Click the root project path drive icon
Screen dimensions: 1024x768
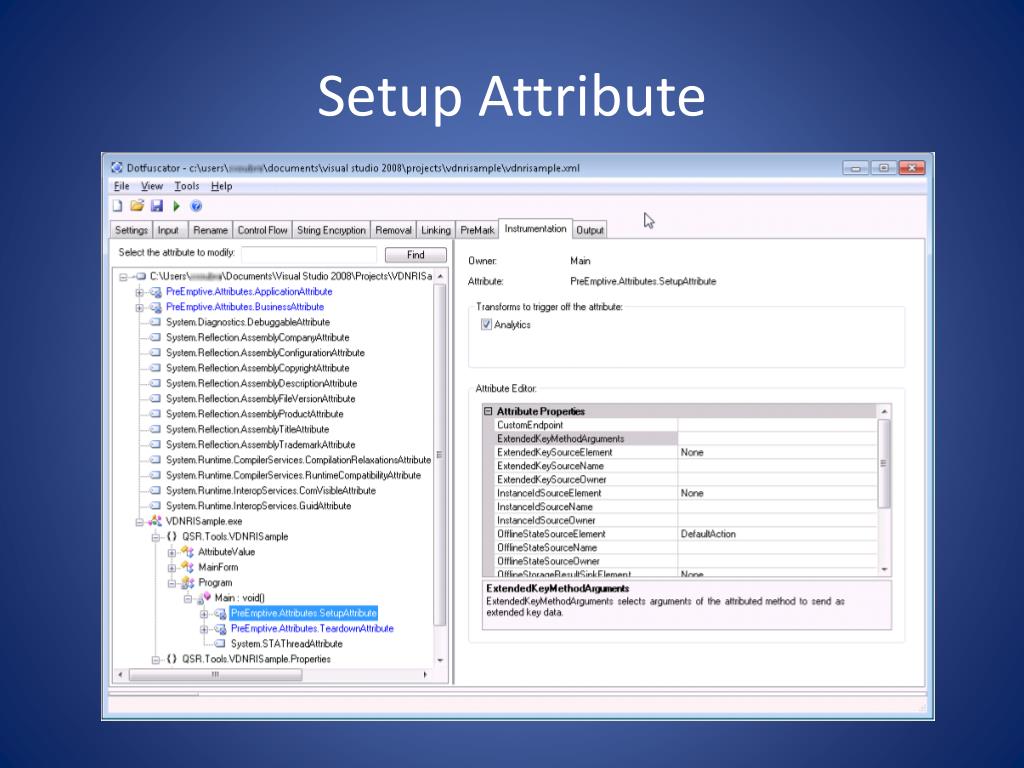click(140, 276)
